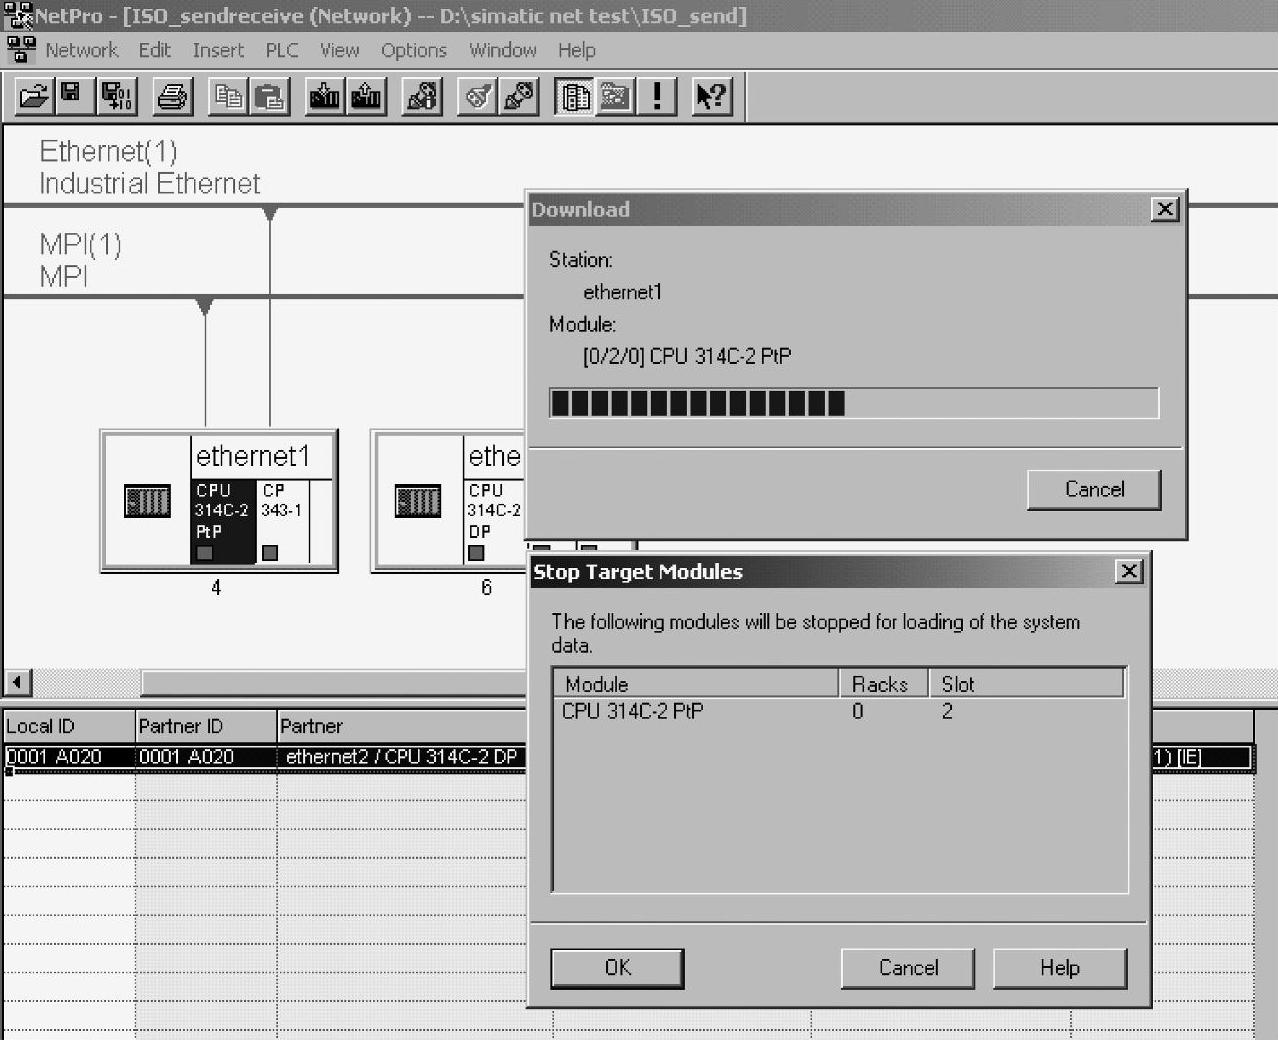This screenshot has height=1040, width=1278.
Task: Open the PLC menu
Action: click(282, 50)
